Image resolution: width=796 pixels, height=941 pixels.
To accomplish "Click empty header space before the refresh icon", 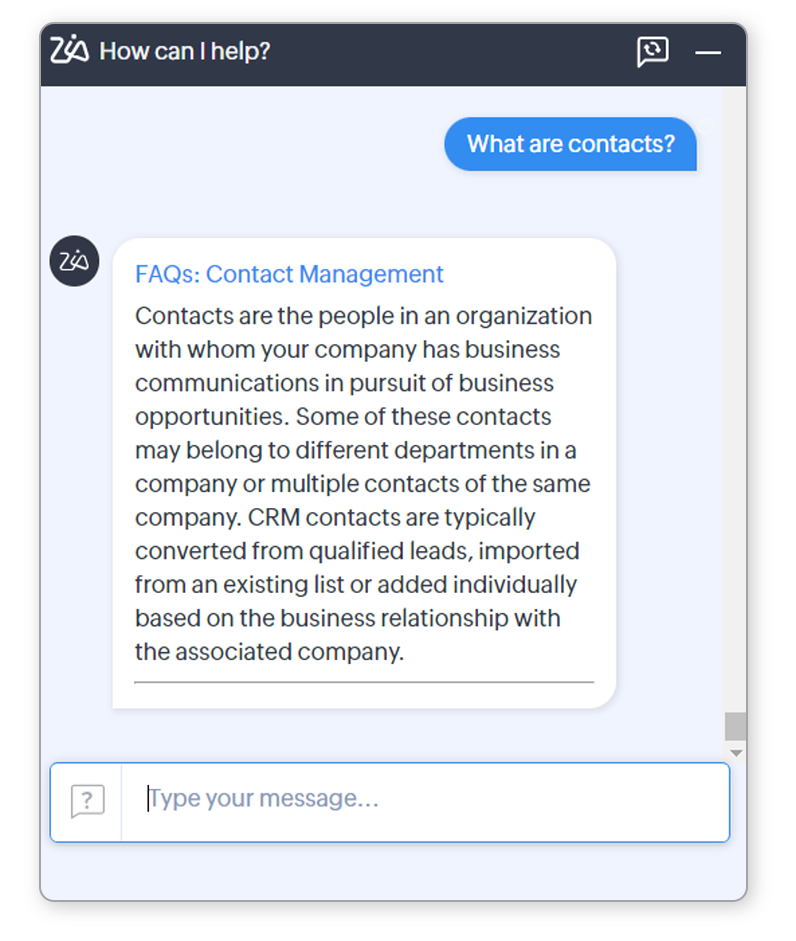I will (x=450, y=51).
